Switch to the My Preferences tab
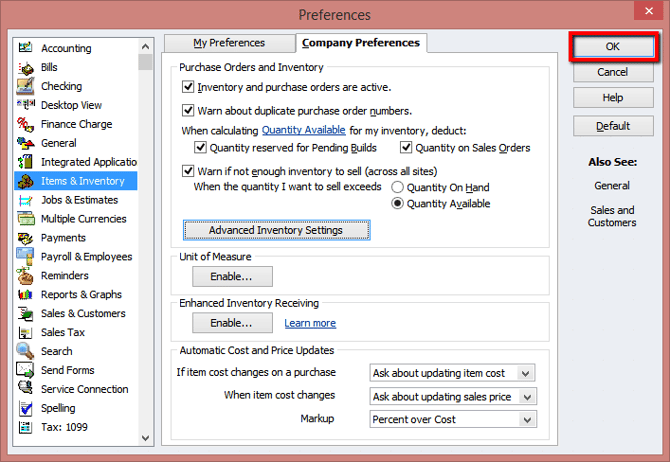Screen dimensions: 670x462 [x=229, y=43]
